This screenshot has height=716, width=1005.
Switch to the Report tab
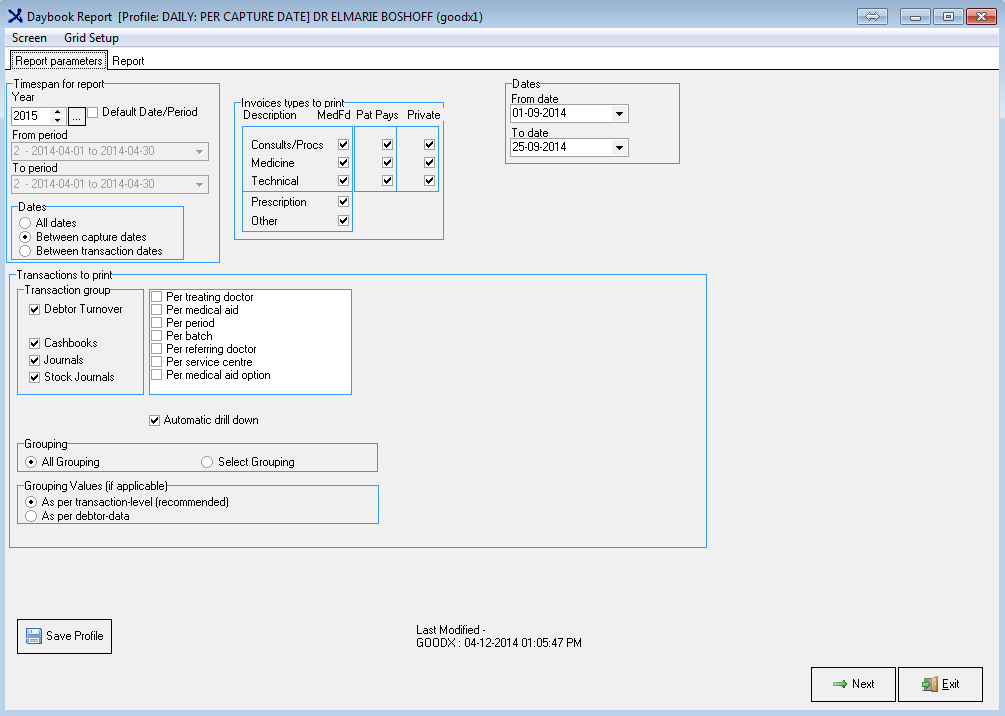[128, 61]
